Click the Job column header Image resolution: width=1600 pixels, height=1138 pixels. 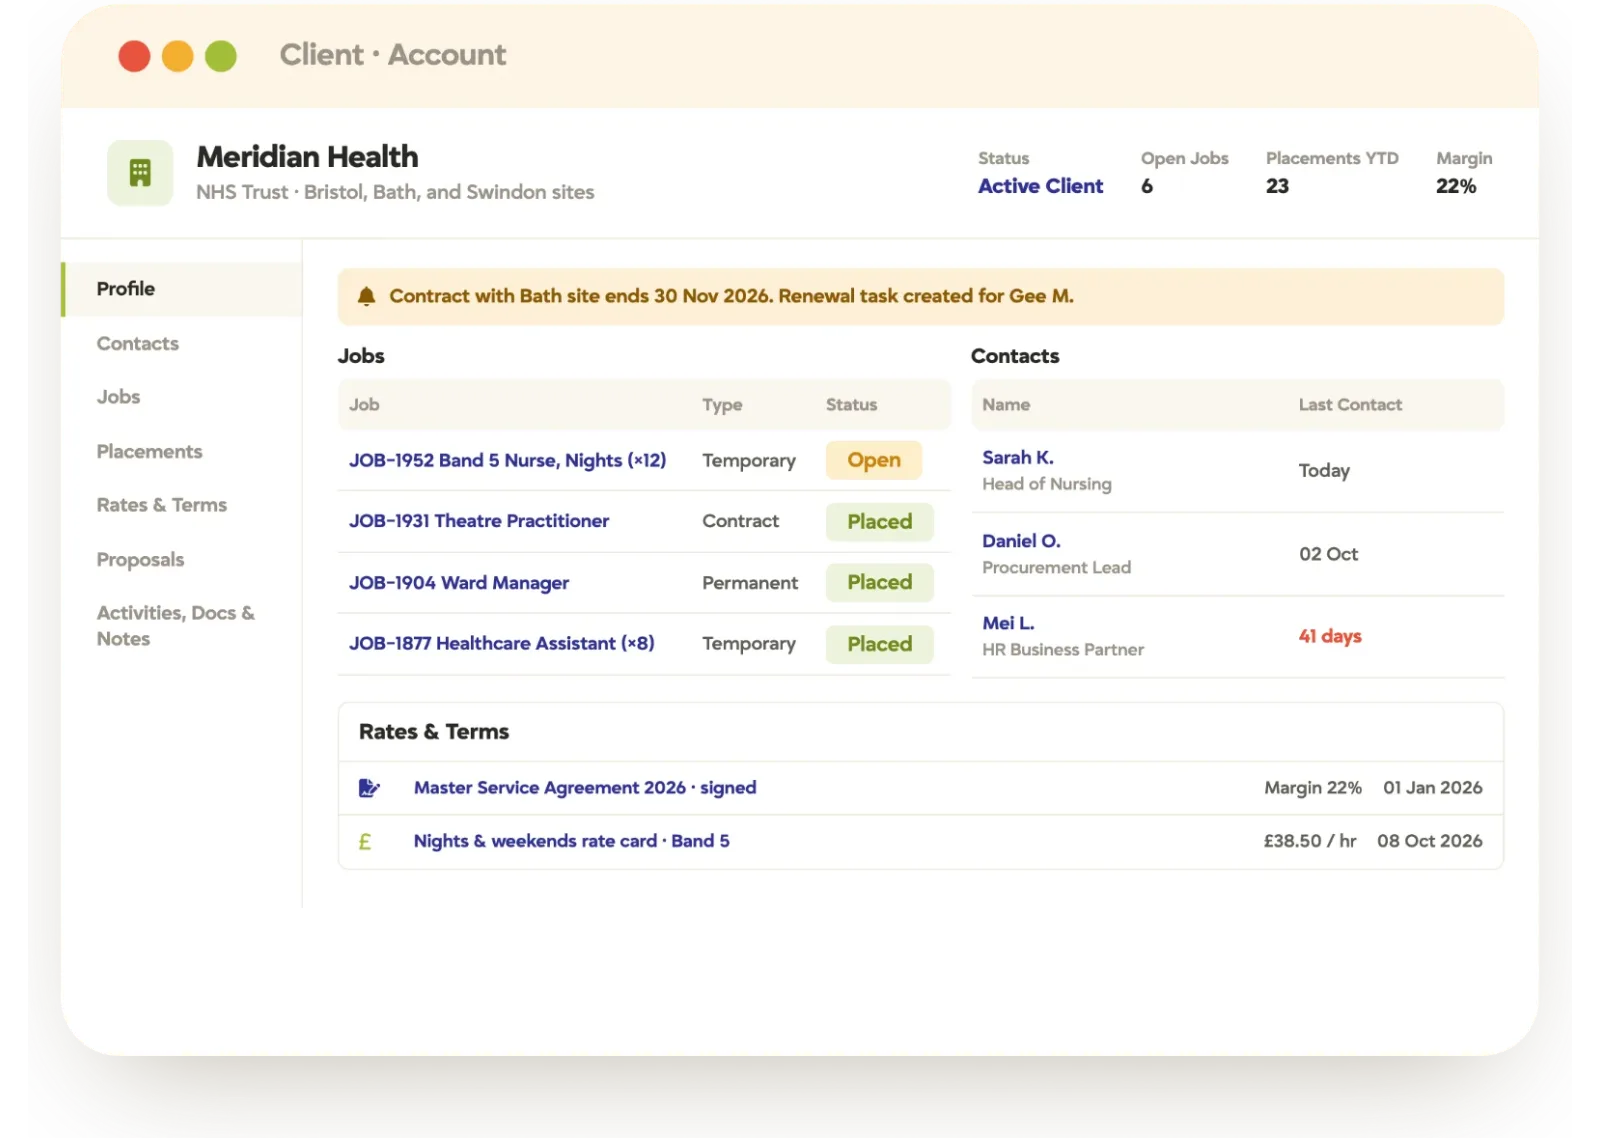coord(364,405)
